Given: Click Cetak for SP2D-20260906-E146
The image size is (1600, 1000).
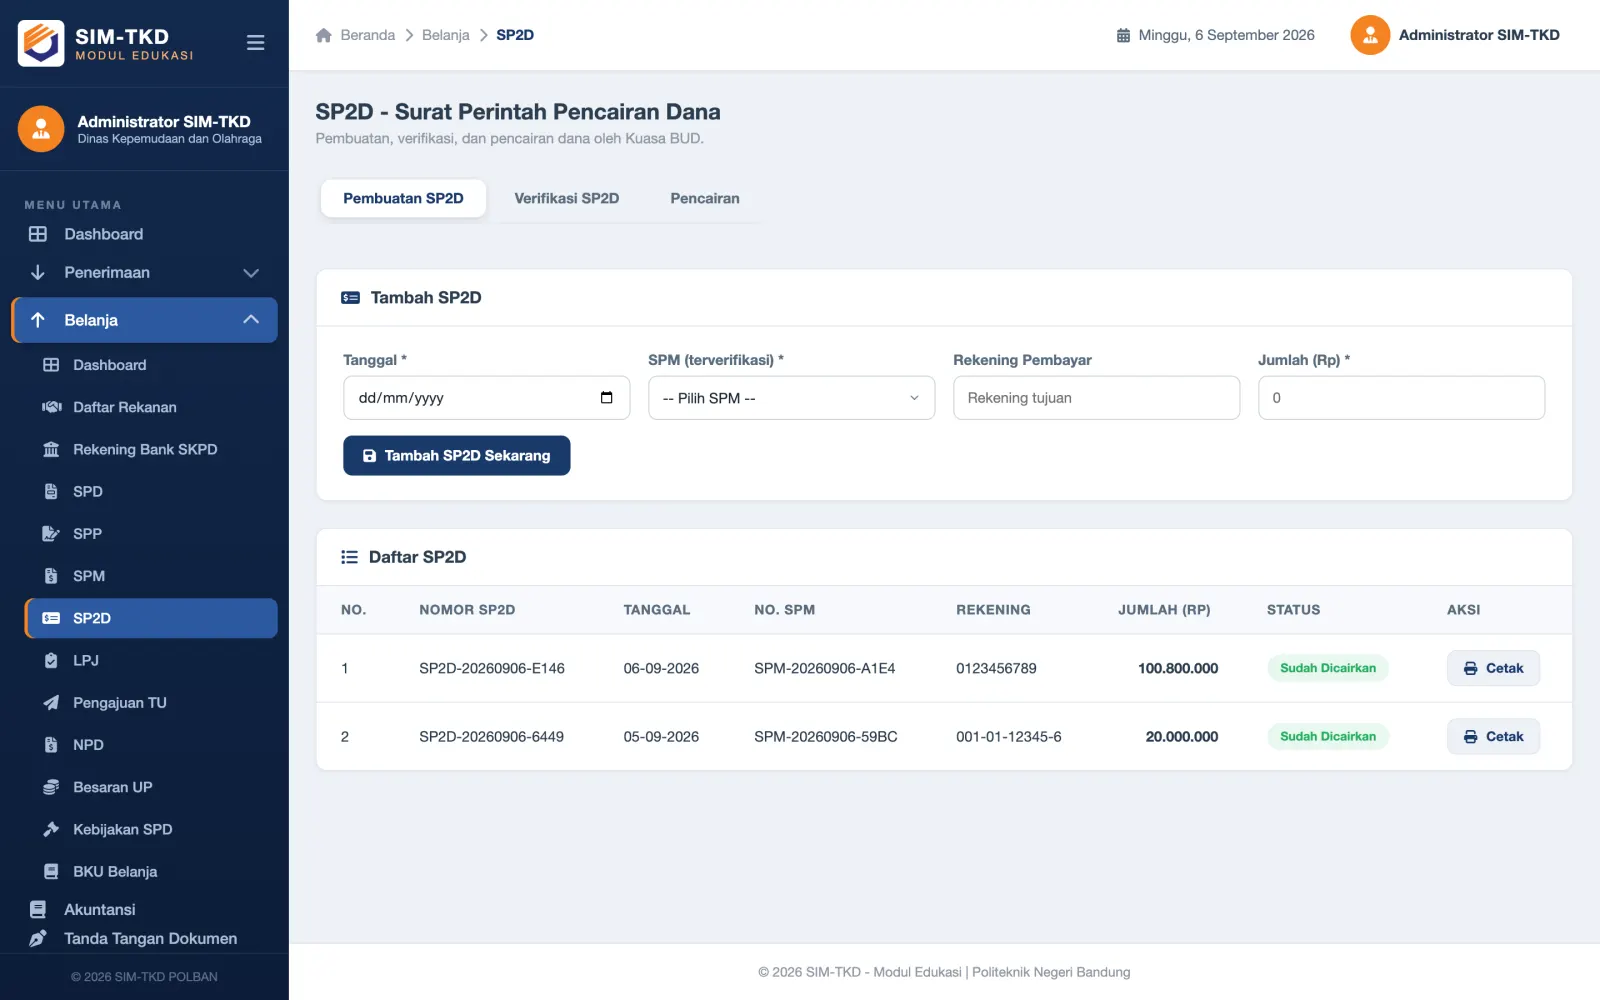Looking at the screenshot, I should pos(1493,668).
